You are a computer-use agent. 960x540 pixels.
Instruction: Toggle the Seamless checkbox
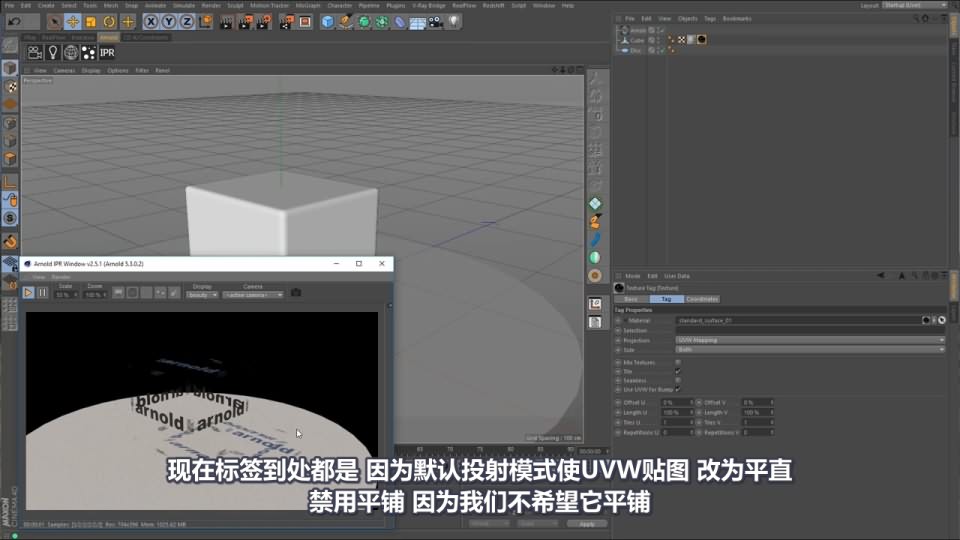point(678,380)
